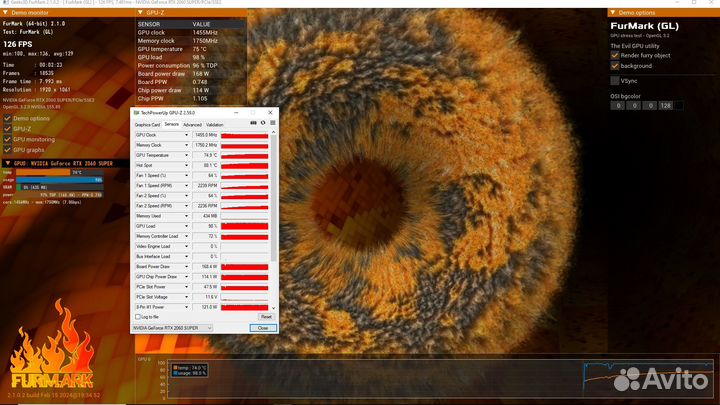Select the Sensors tab in GPU-Z
Image resolution: width=720 pixels, height=405 pixels.
171,124
